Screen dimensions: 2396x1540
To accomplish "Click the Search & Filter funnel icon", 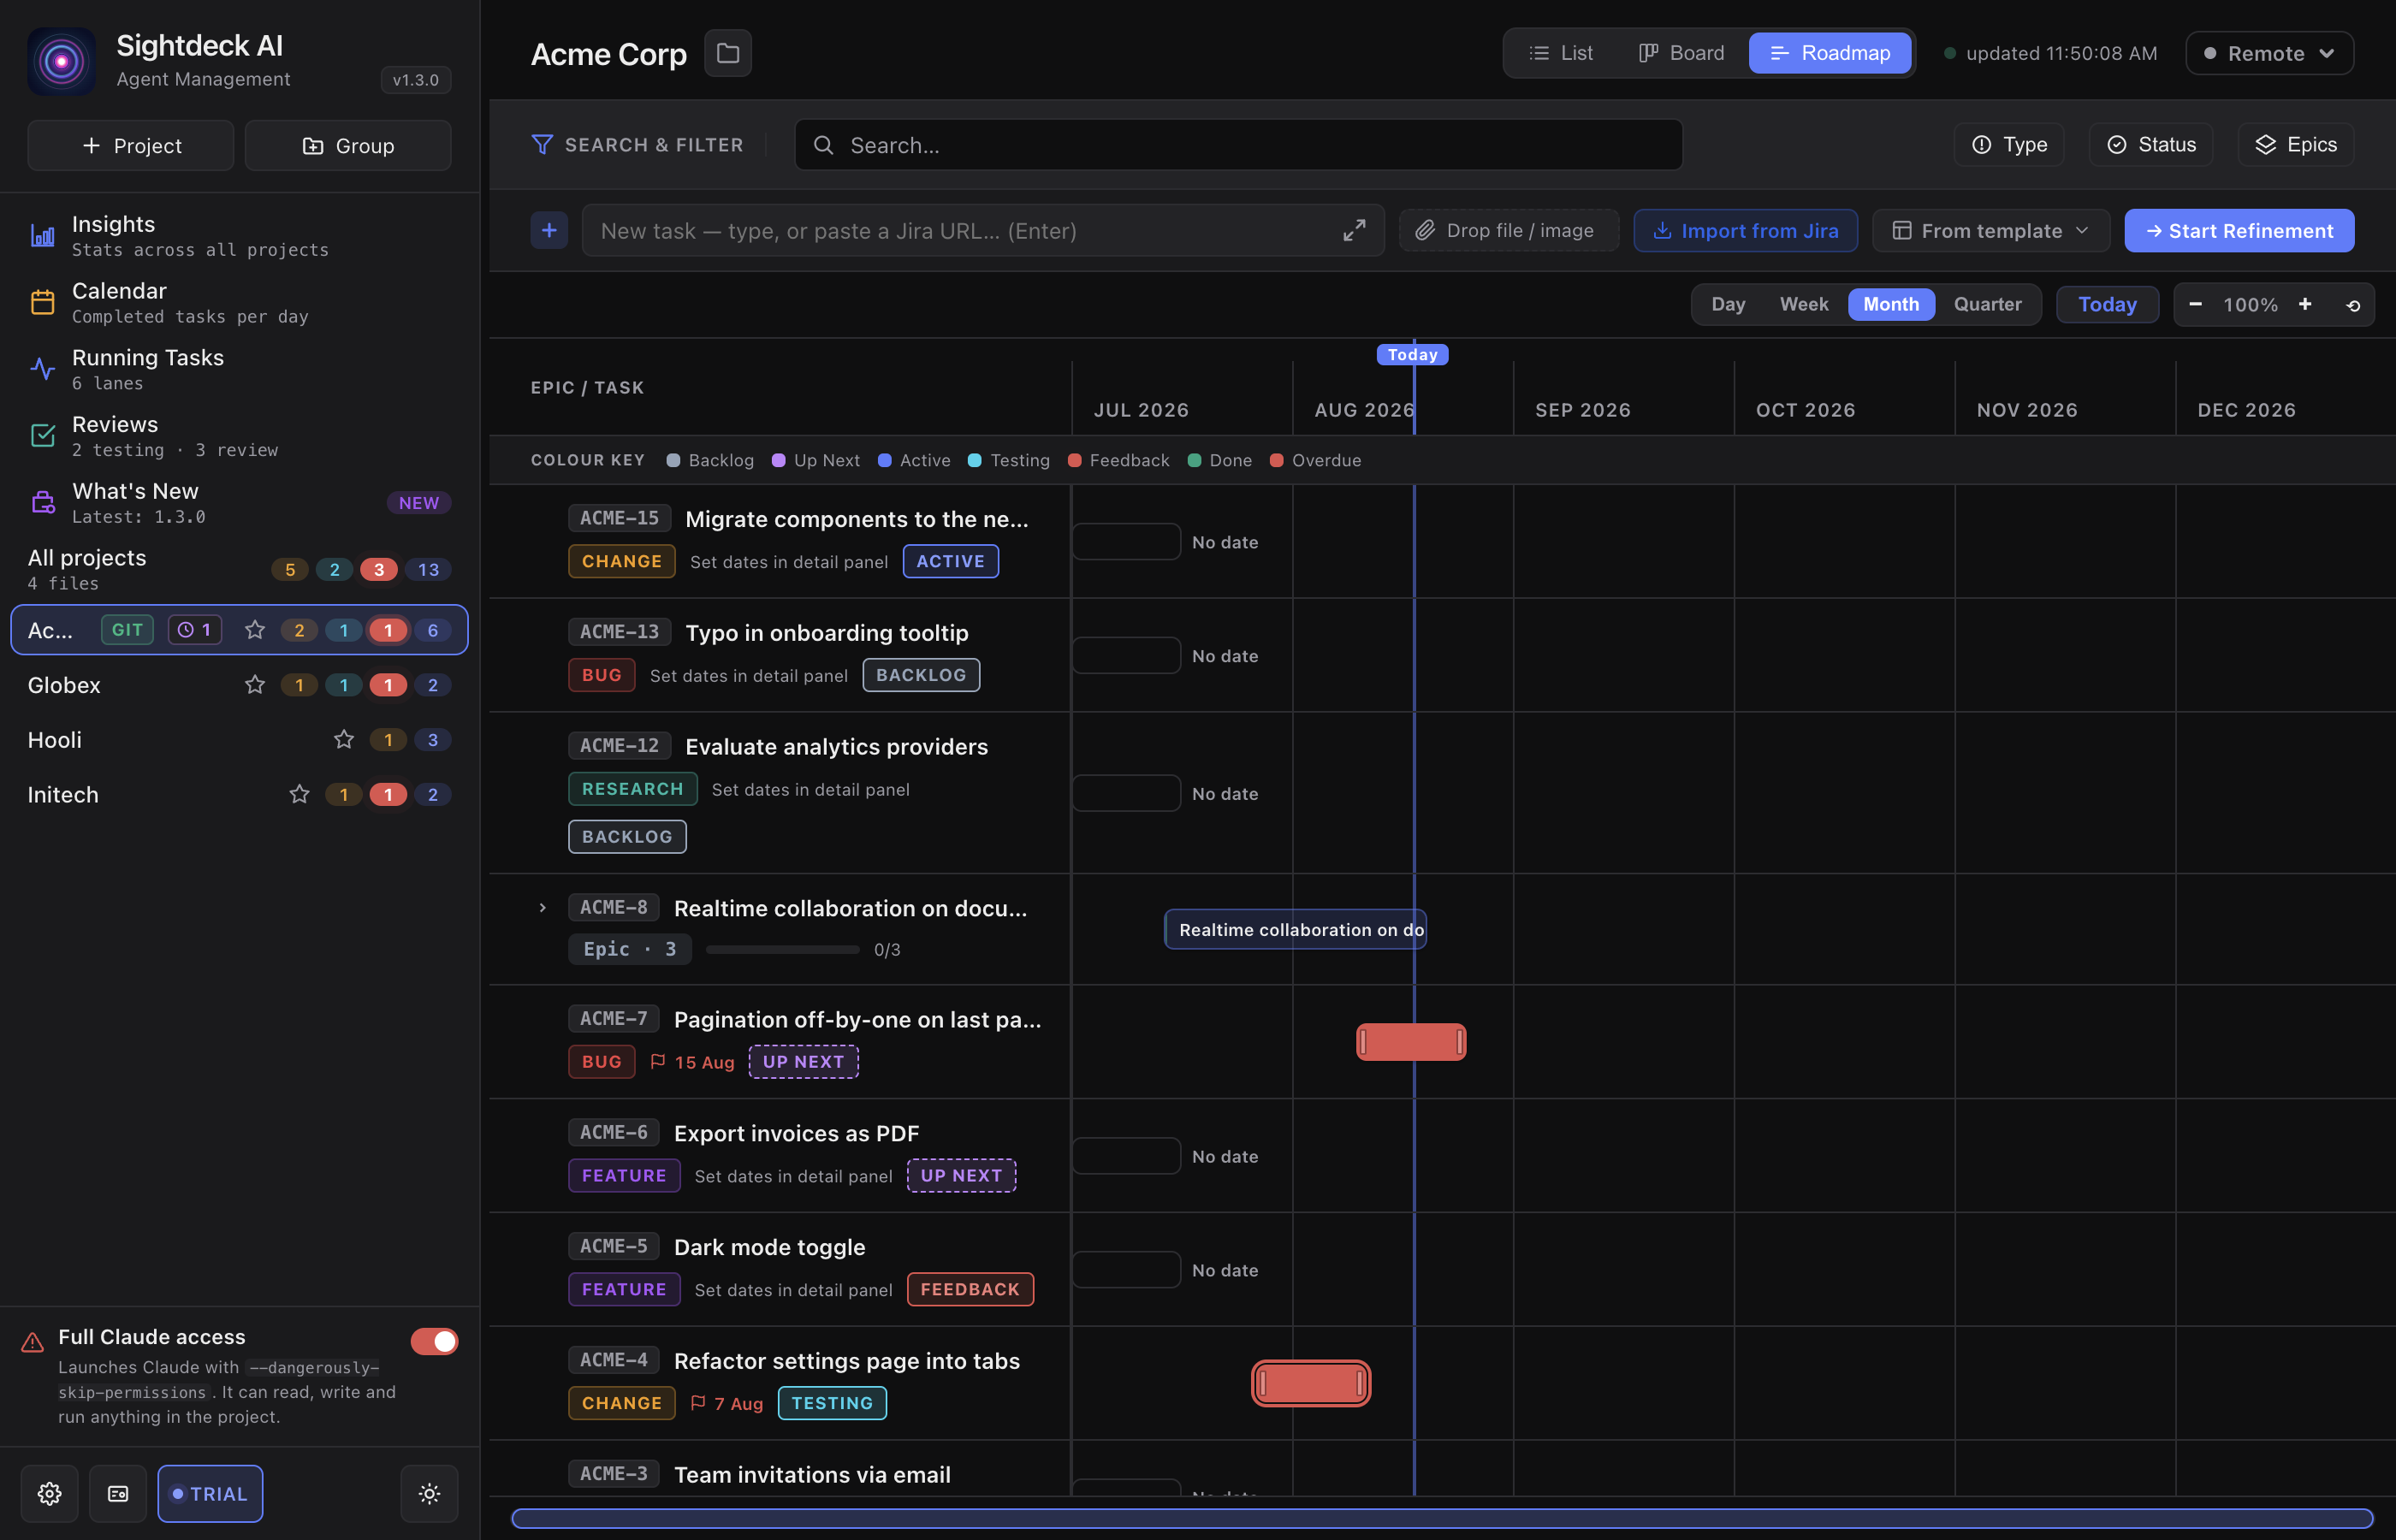I will [542, 145].
